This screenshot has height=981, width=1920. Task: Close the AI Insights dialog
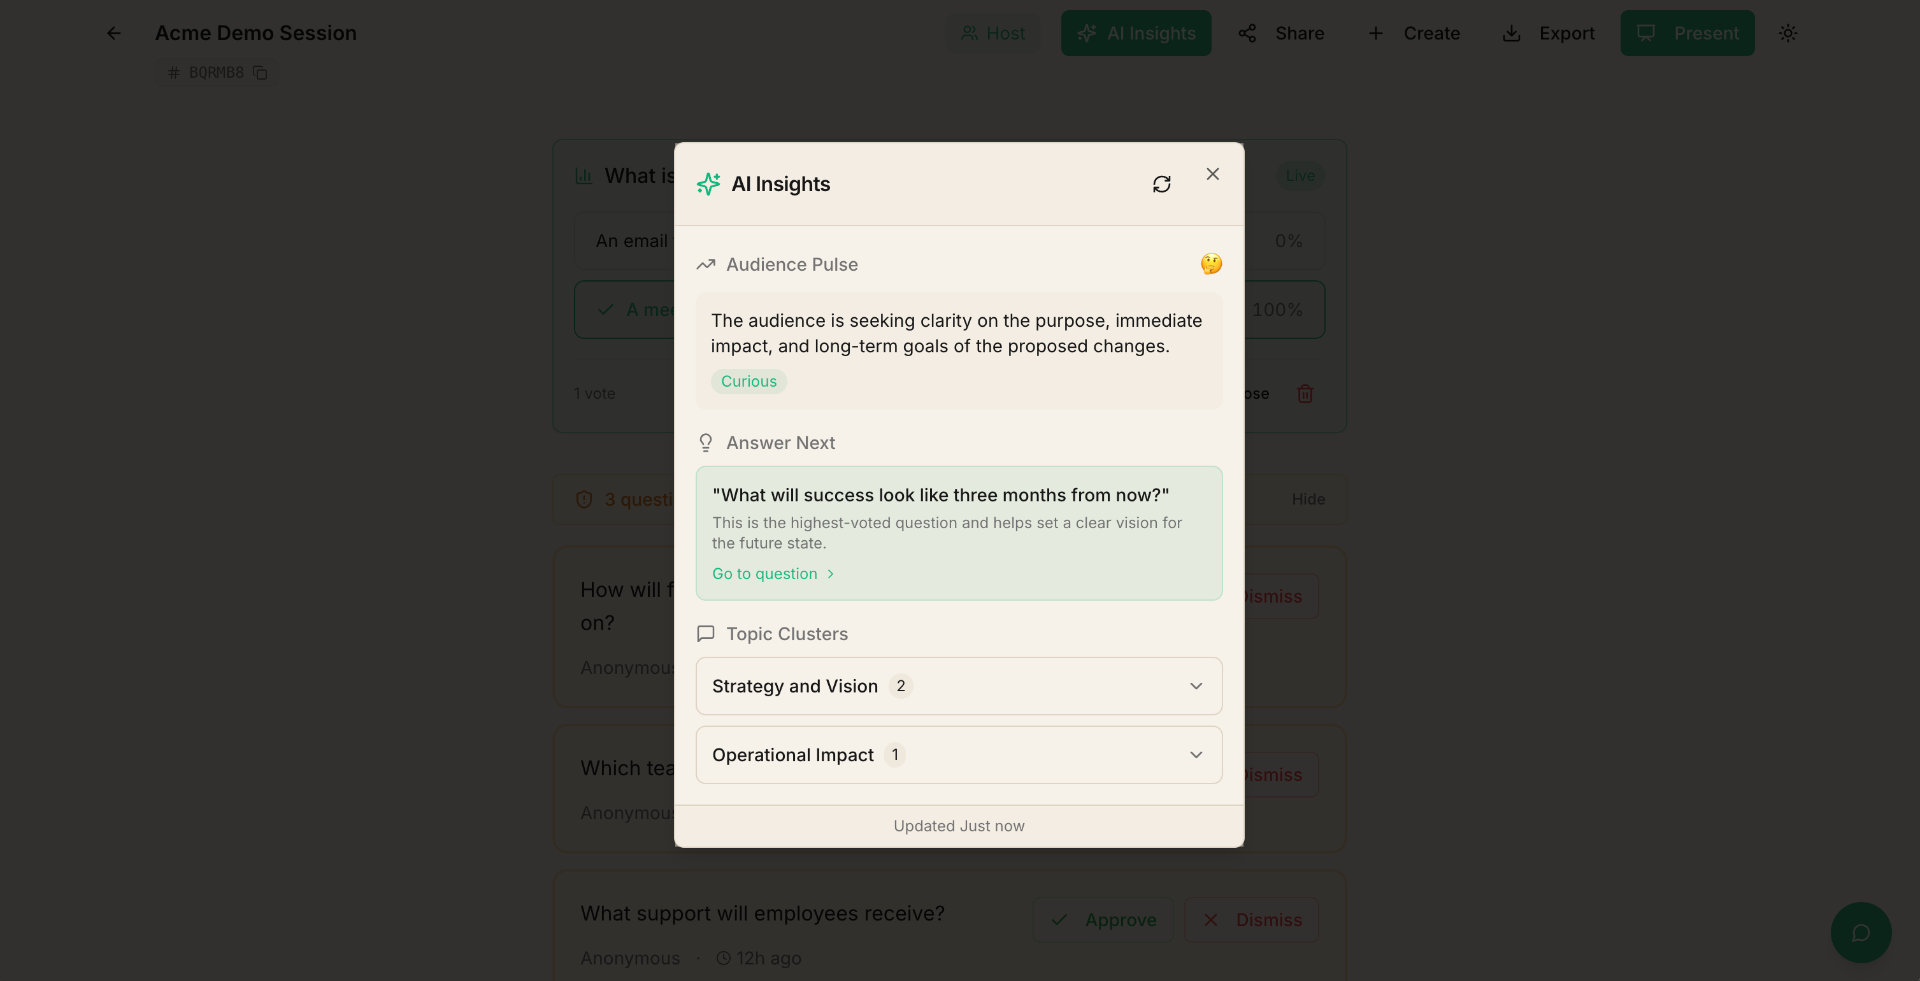pos(1212,174)
